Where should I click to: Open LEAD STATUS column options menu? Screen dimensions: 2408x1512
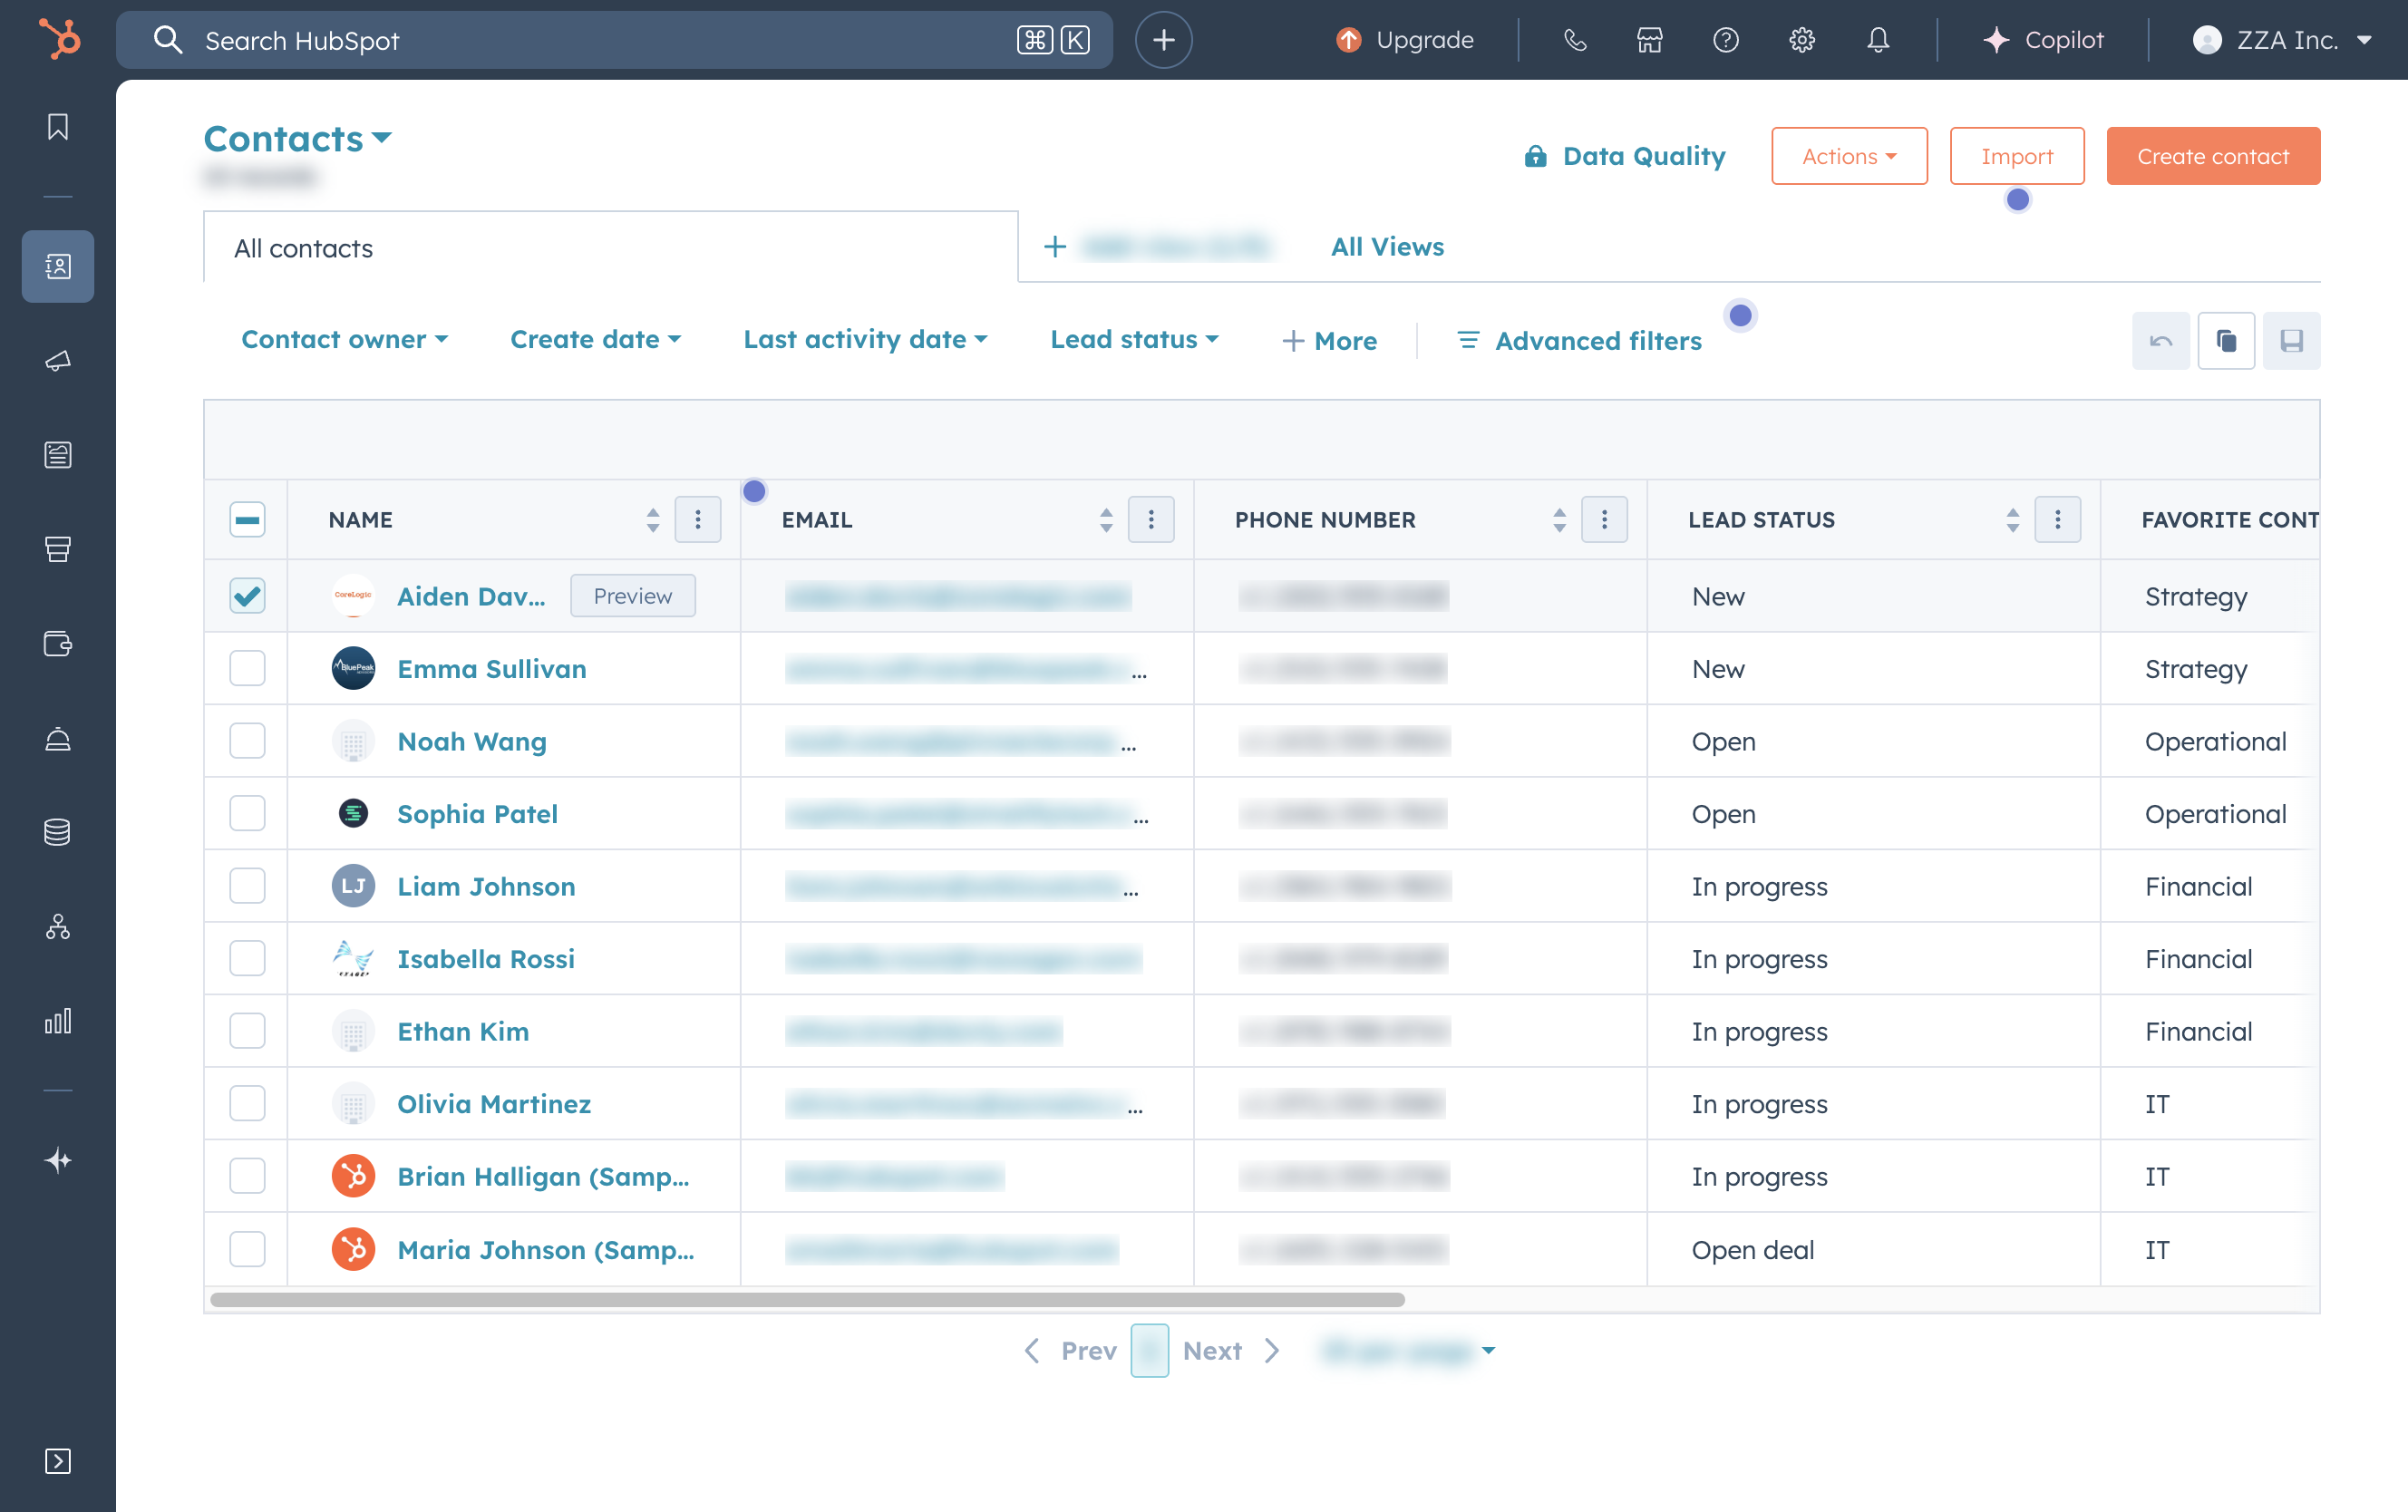[x=2057, y=519]
